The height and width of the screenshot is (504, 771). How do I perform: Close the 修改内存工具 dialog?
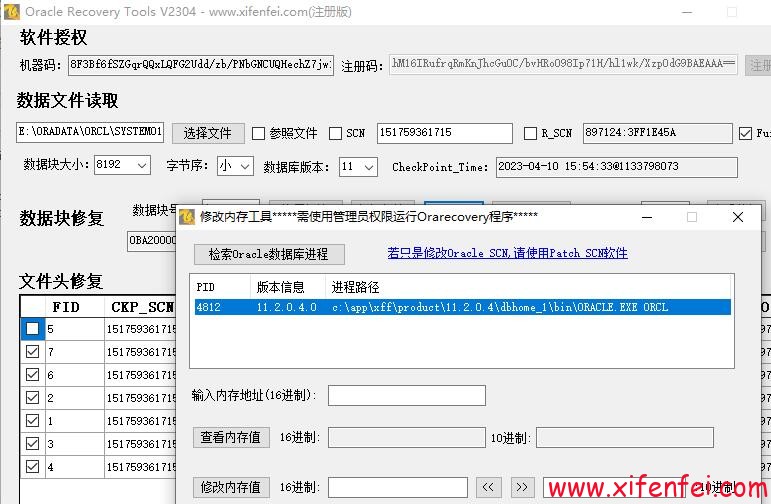pyautogui.click(x=738, y=217)
